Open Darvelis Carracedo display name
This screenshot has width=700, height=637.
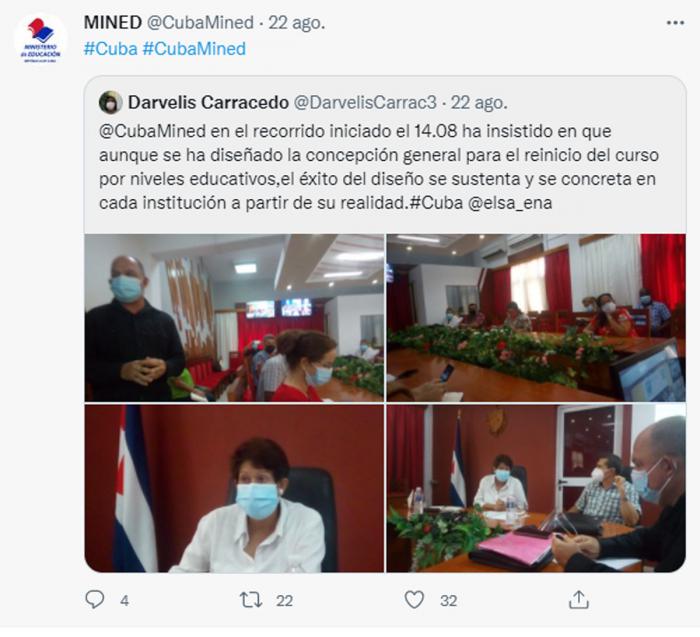pyautogui.click(x=208, y=102)
